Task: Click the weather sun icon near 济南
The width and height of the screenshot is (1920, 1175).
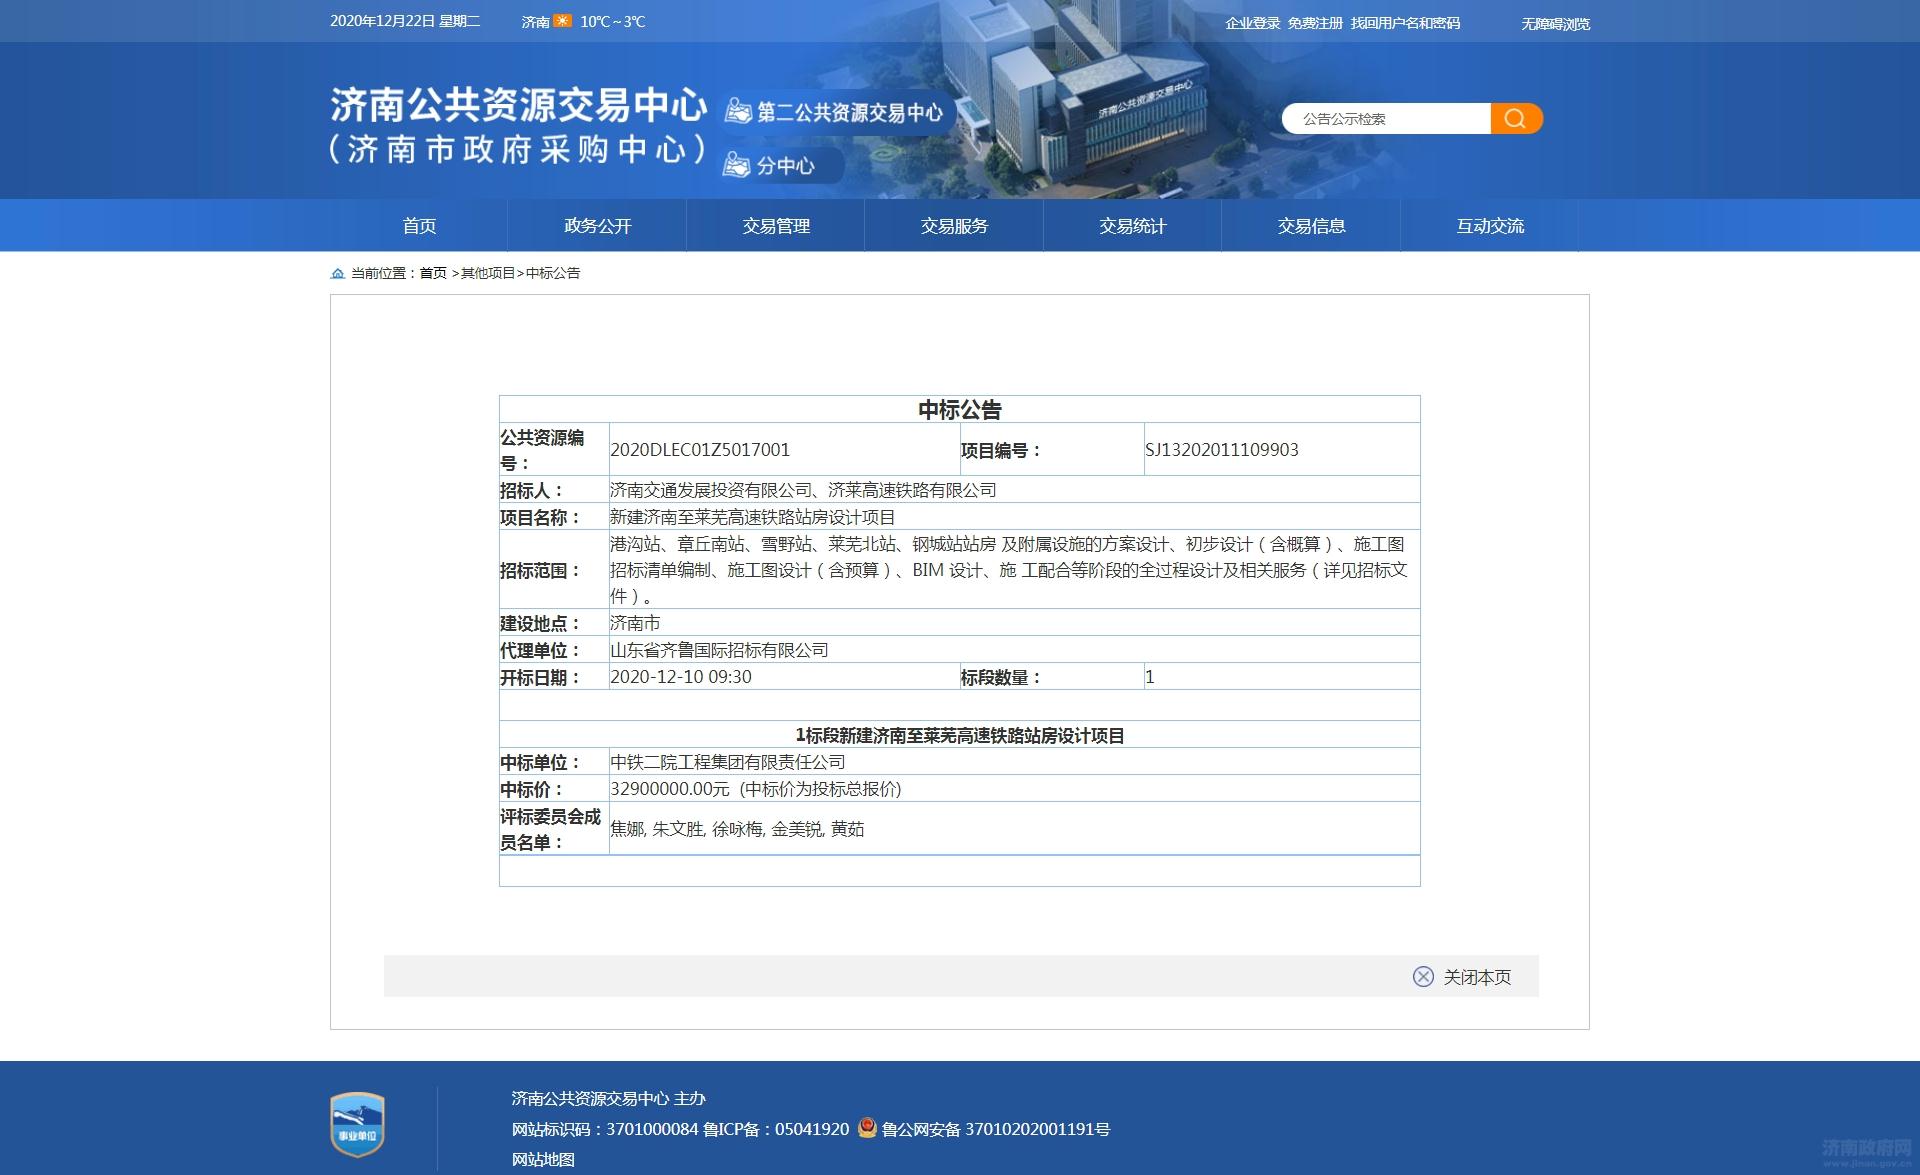Action: [x=563, y=21]
